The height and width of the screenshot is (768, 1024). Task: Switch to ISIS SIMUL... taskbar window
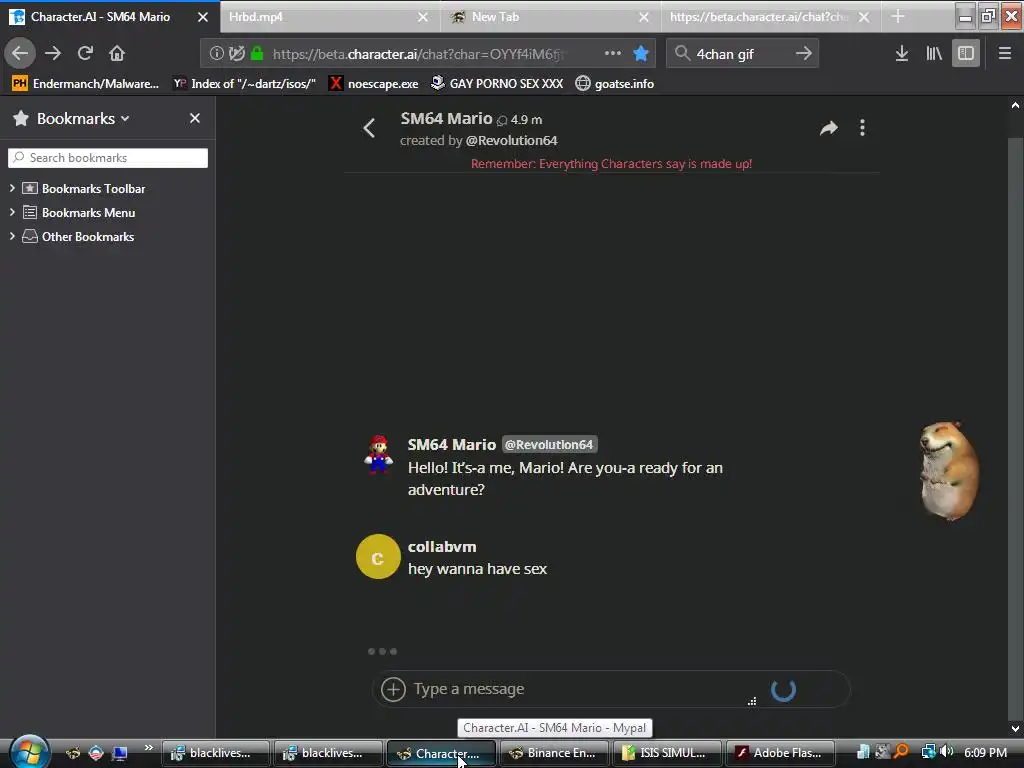tap(667, 753)
